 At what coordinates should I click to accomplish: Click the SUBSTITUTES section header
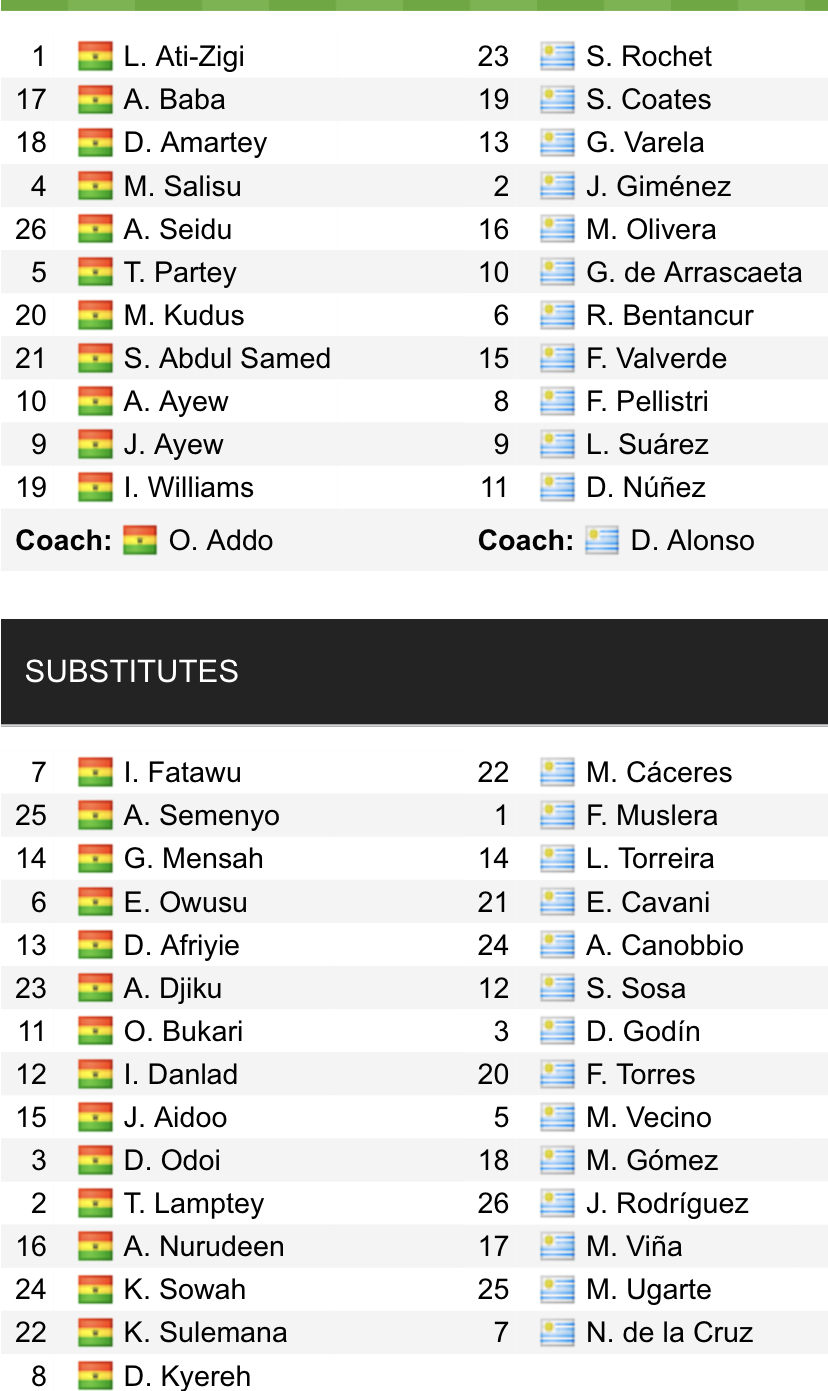click(132, 671)
